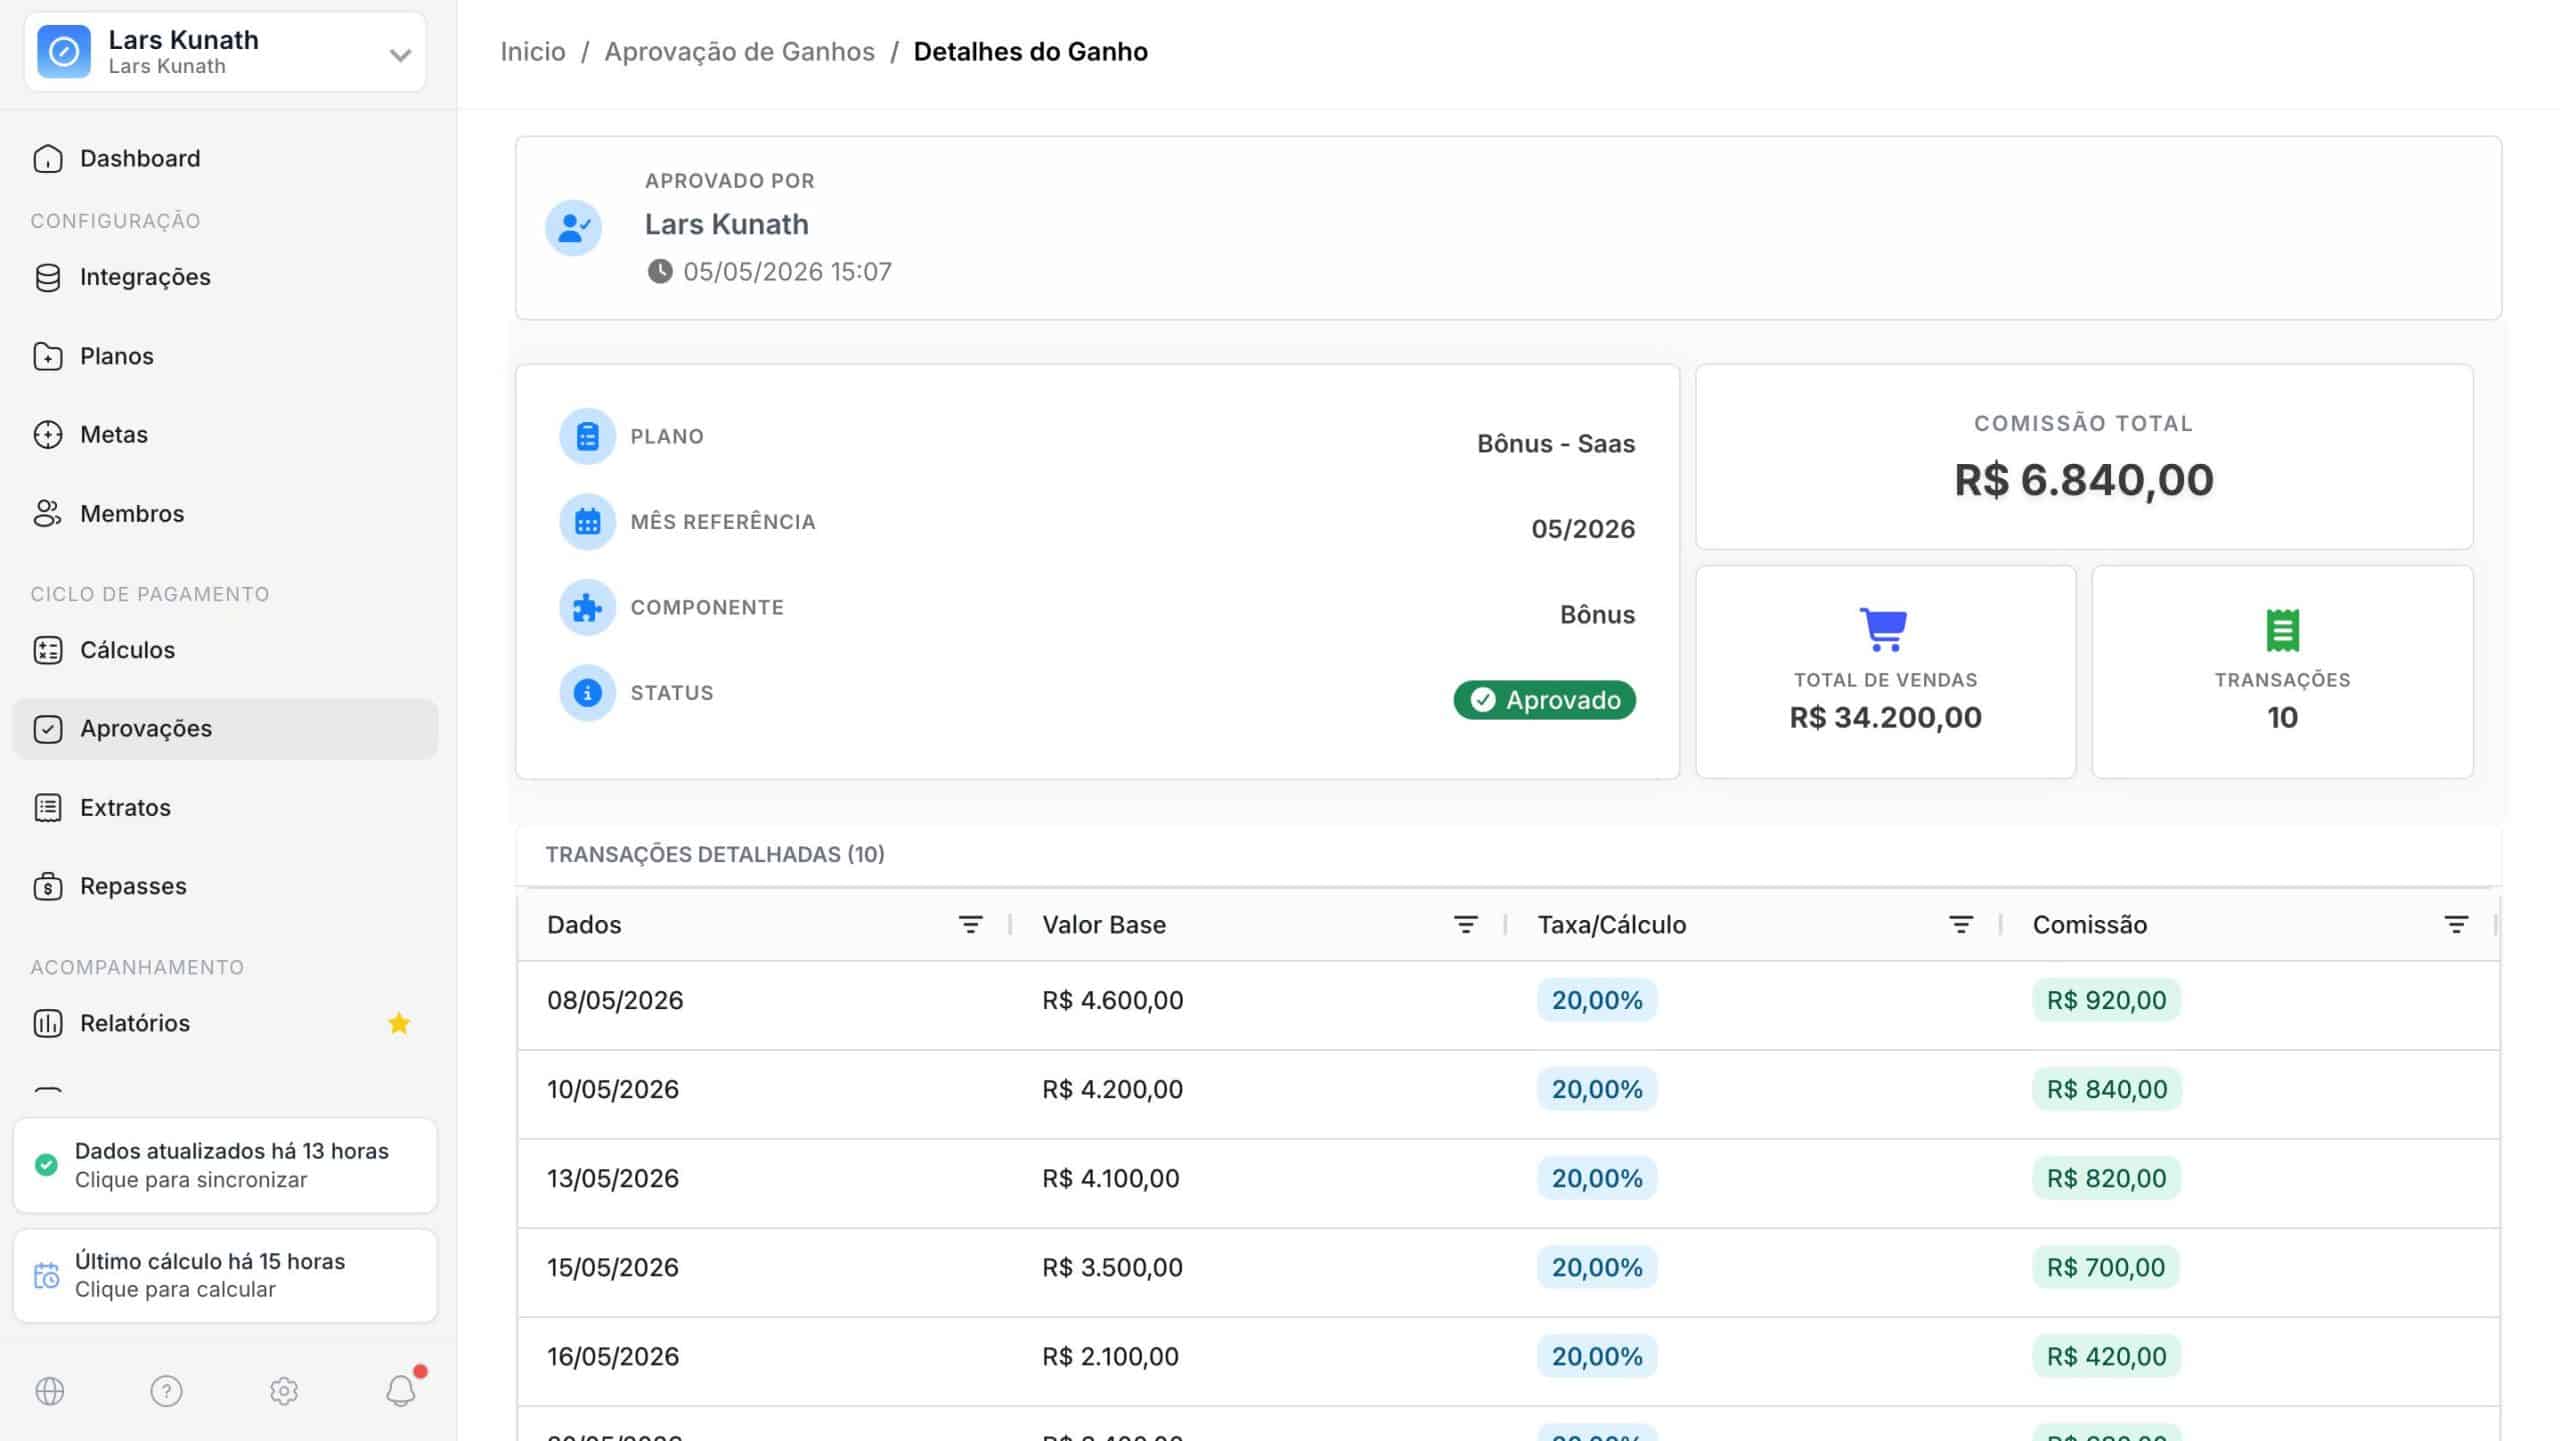Navigate to Planos section

pyautogui.click(x=225, y=356)
